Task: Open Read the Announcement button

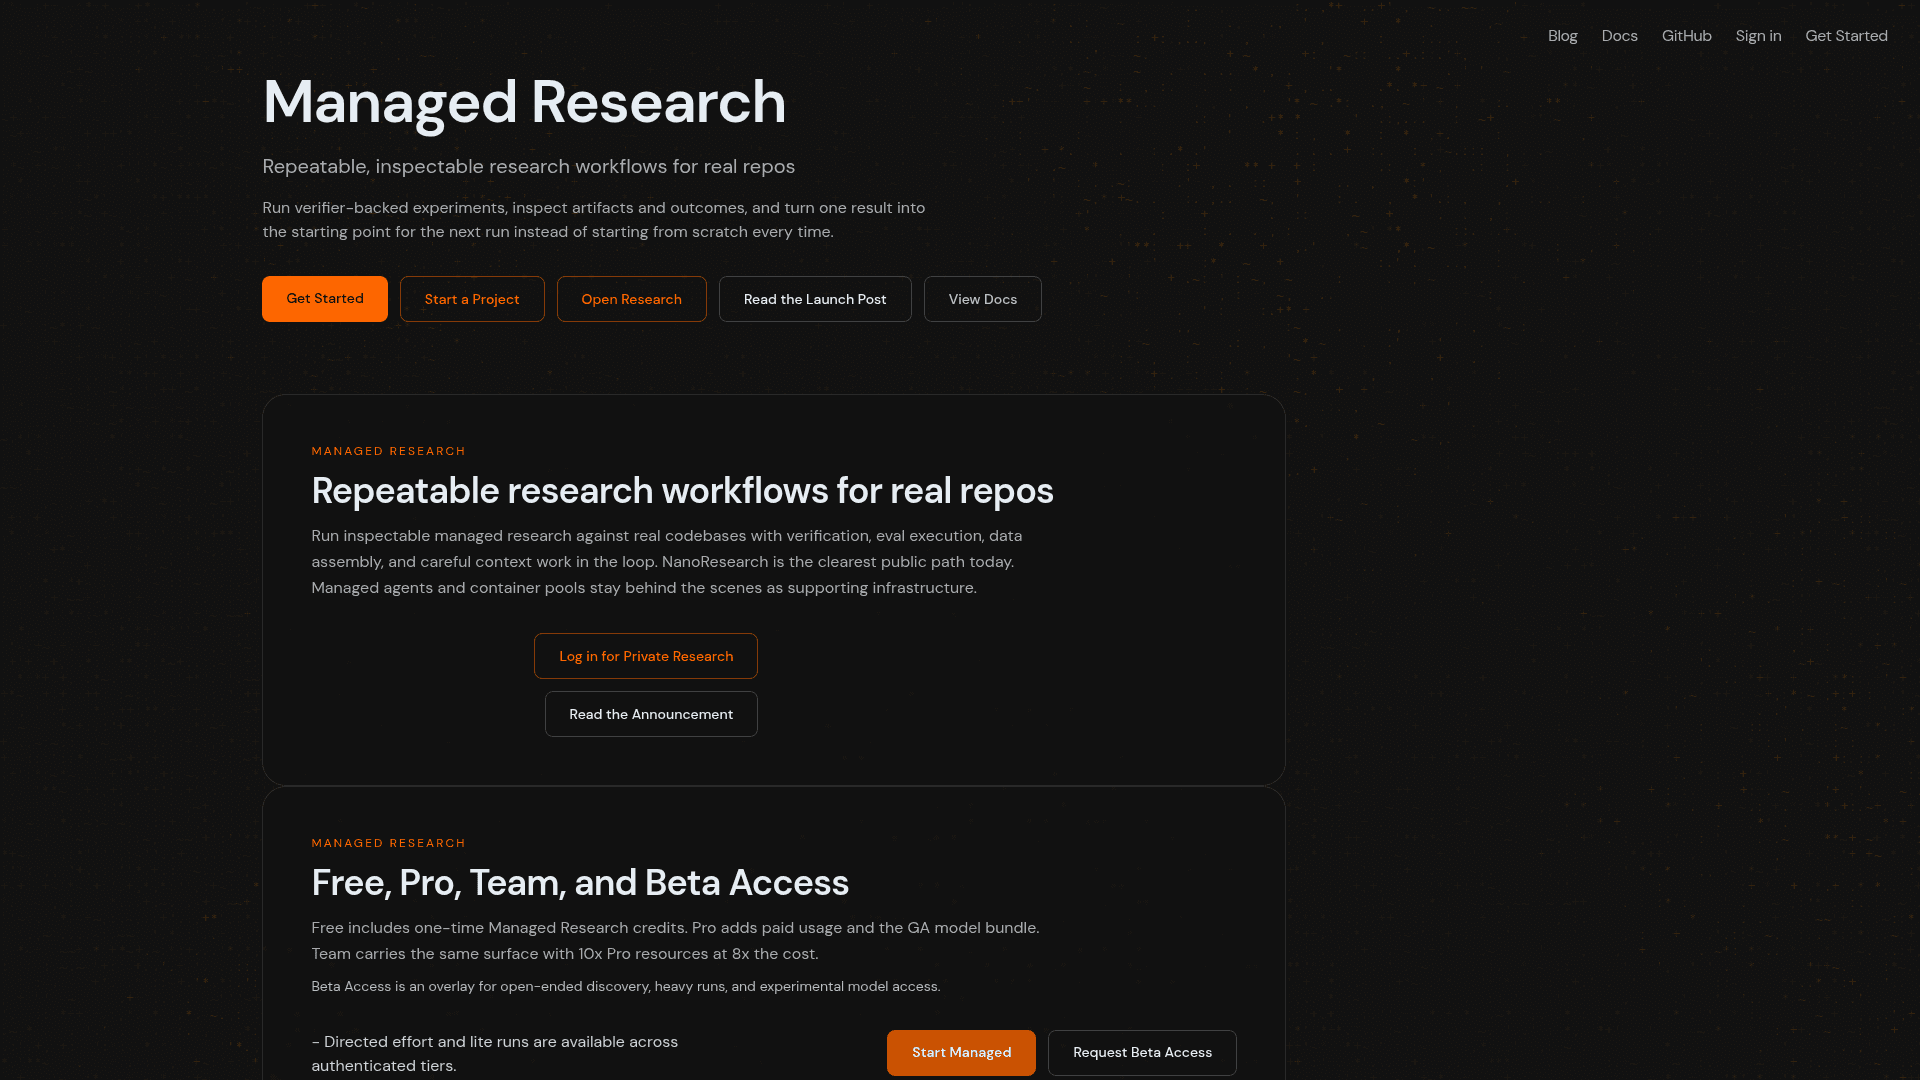Action: click(651, 714)
